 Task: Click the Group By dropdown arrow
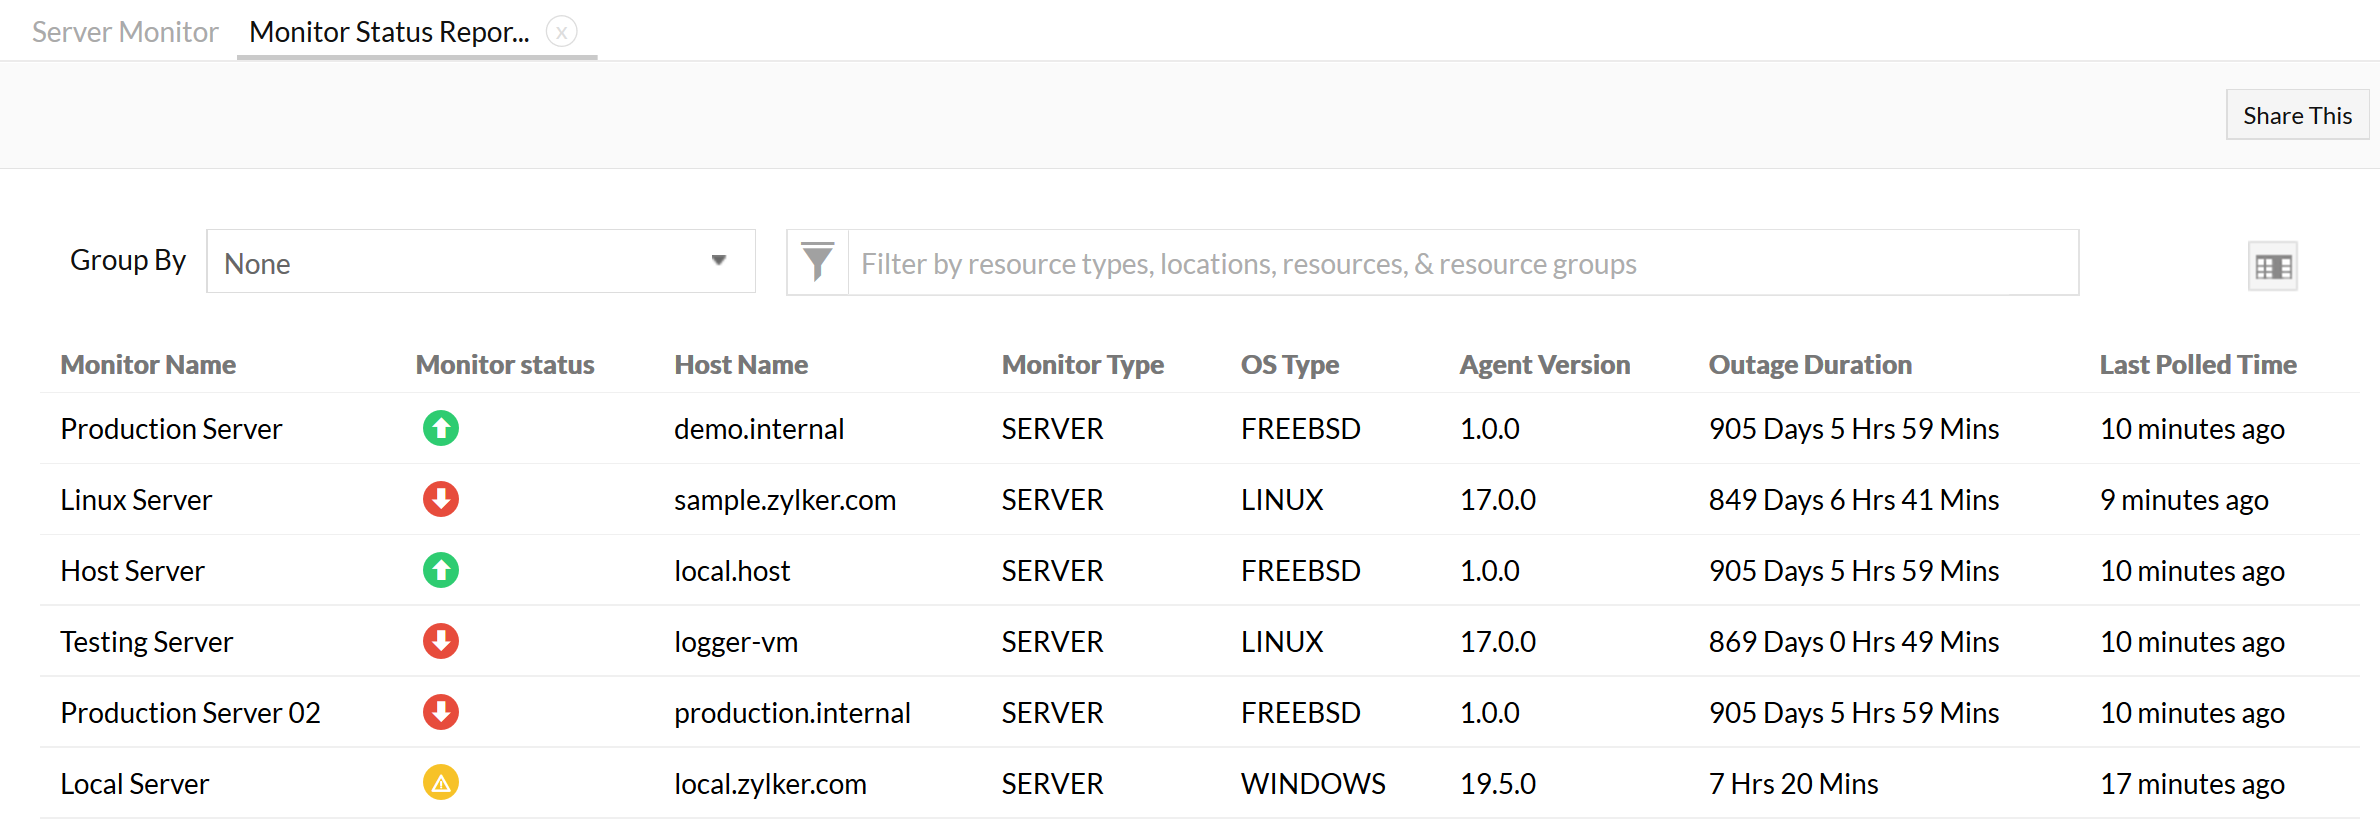(x=718, y=261)
